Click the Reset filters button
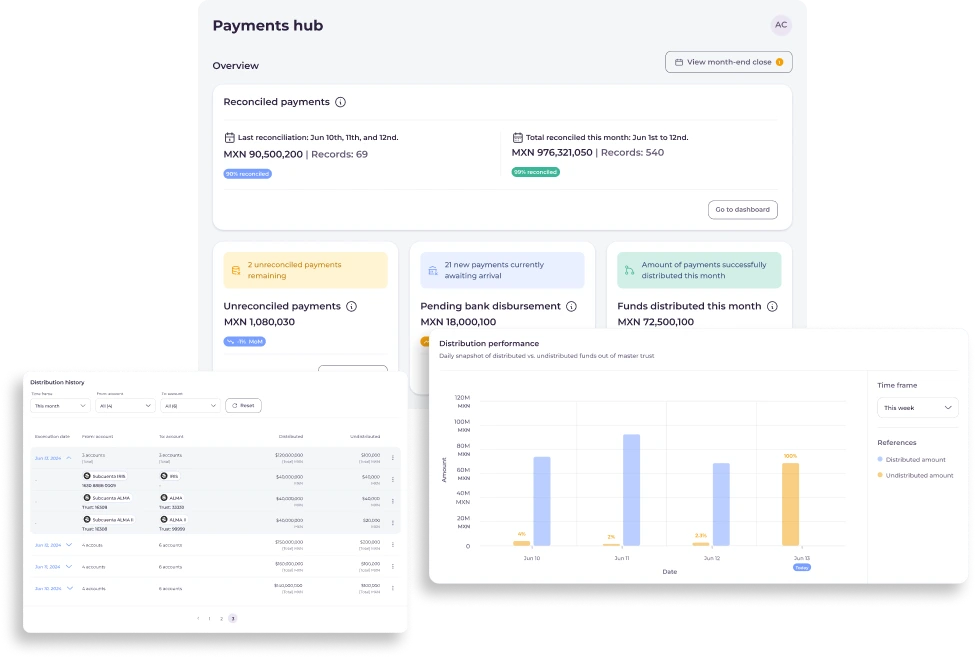The width and height of the screenshot is (976, 658). [244, 406]
